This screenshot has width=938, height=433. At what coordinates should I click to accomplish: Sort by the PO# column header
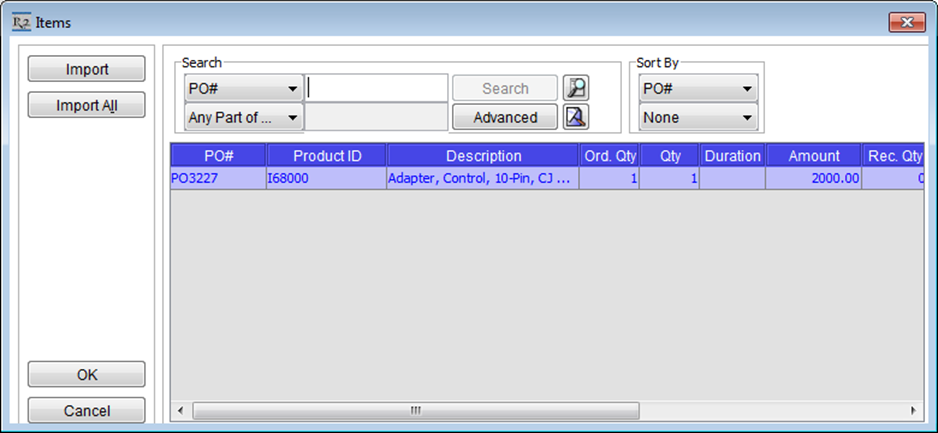[x=218, y=156]
